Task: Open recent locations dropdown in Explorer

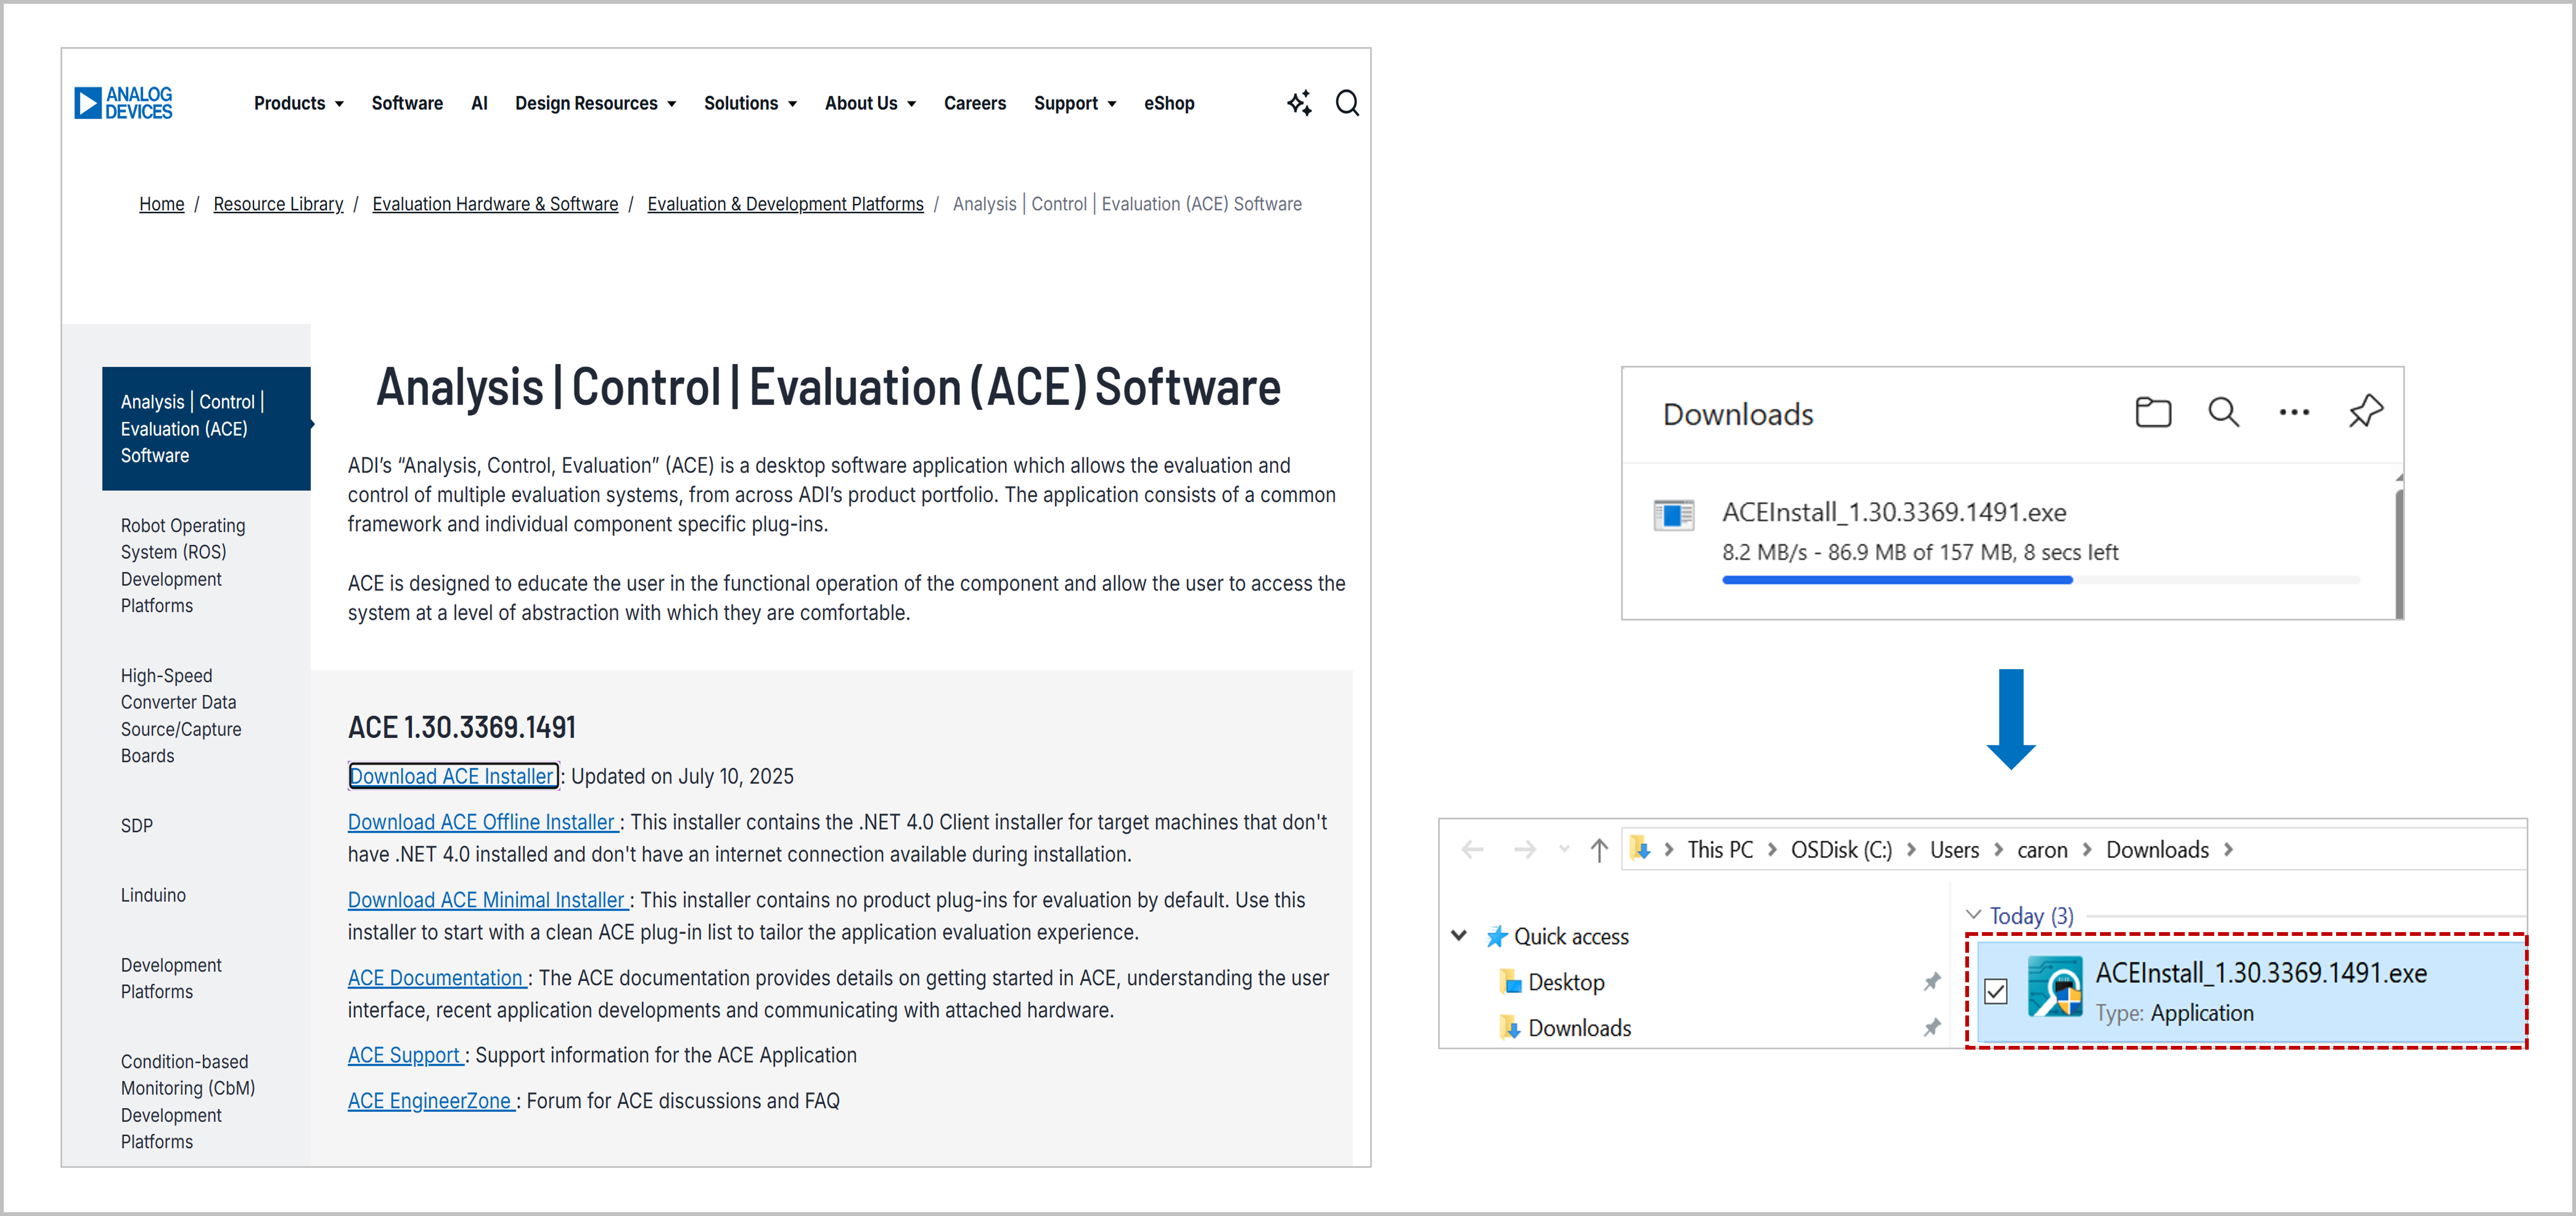Action: [1564, 850]
